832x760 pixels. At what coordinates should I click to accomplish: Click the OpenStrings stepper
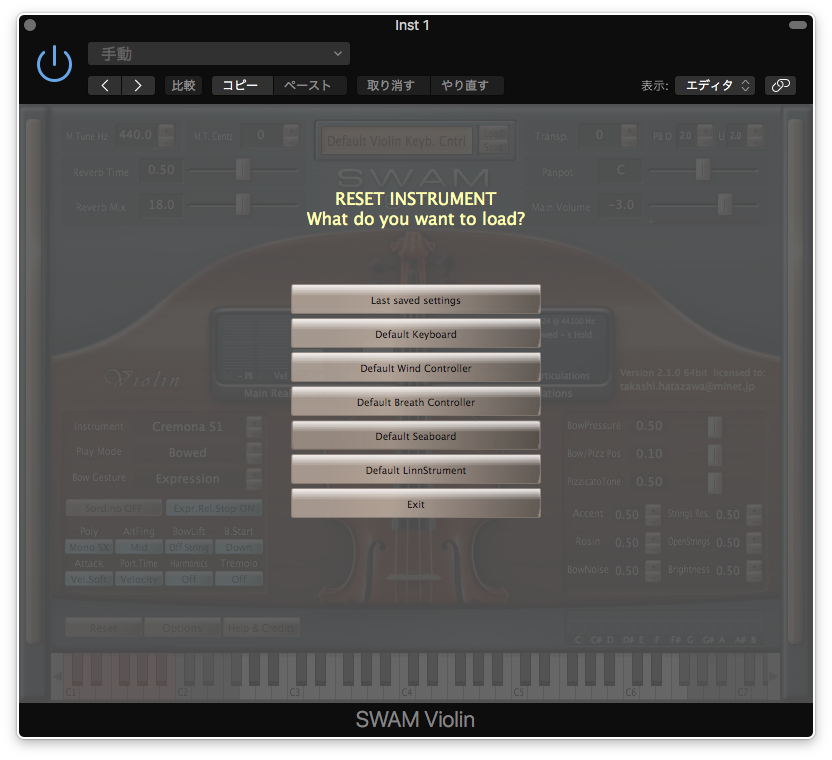(x=753, y=542)
